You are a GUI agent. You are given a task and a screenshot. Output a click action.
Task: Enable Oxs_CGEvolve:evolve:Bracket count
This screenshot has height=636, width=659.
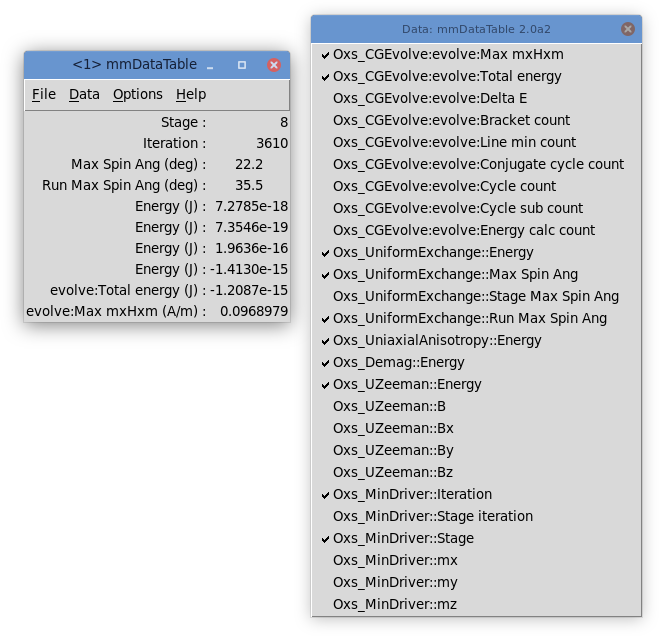coord(451,120)
